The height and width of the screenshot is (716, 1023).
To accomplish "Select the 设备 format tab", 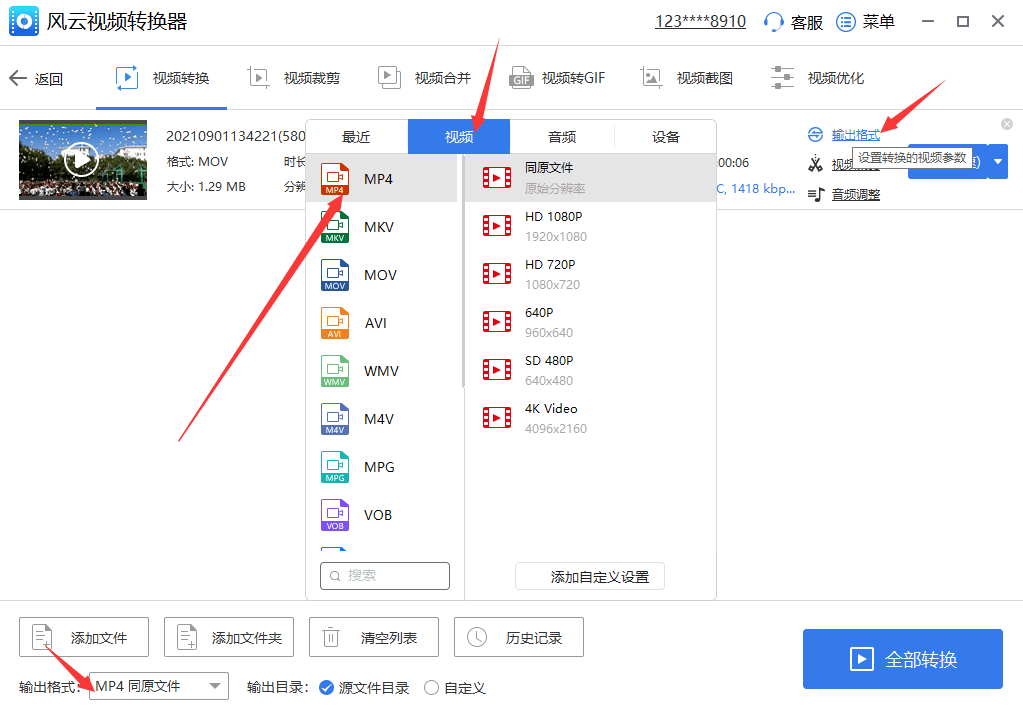I will click(665, 137).
